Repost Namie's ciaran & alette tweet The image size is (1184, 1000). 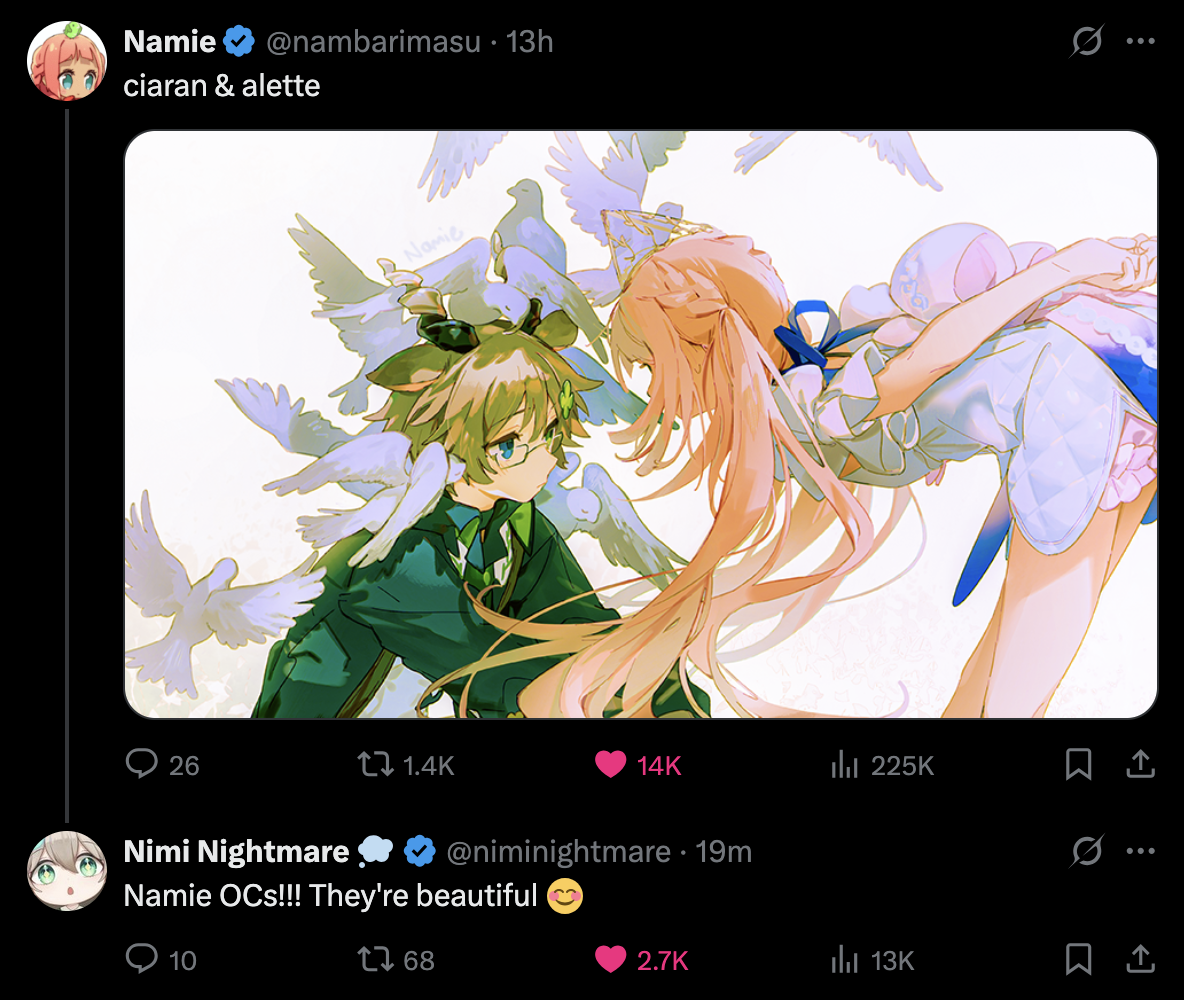405,764
